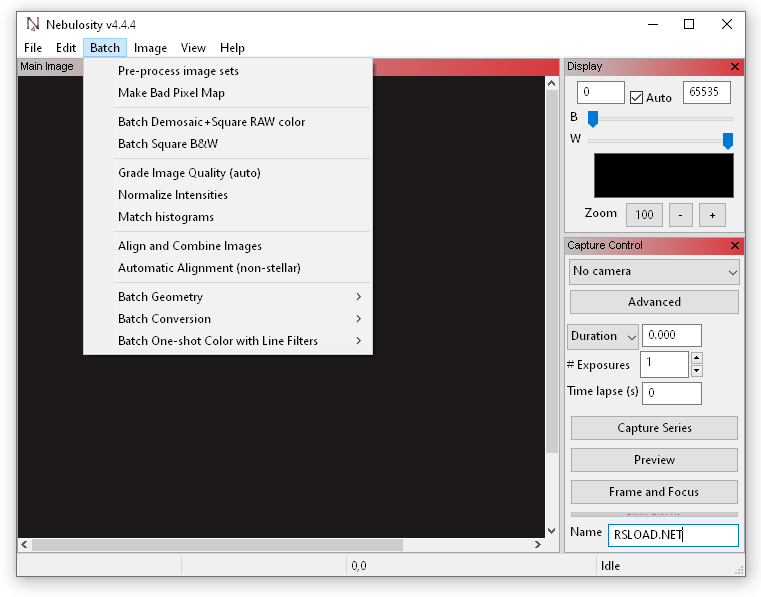Close the Capture Control panel
Viewport: 761px width, 597px height.
point(735,246)
